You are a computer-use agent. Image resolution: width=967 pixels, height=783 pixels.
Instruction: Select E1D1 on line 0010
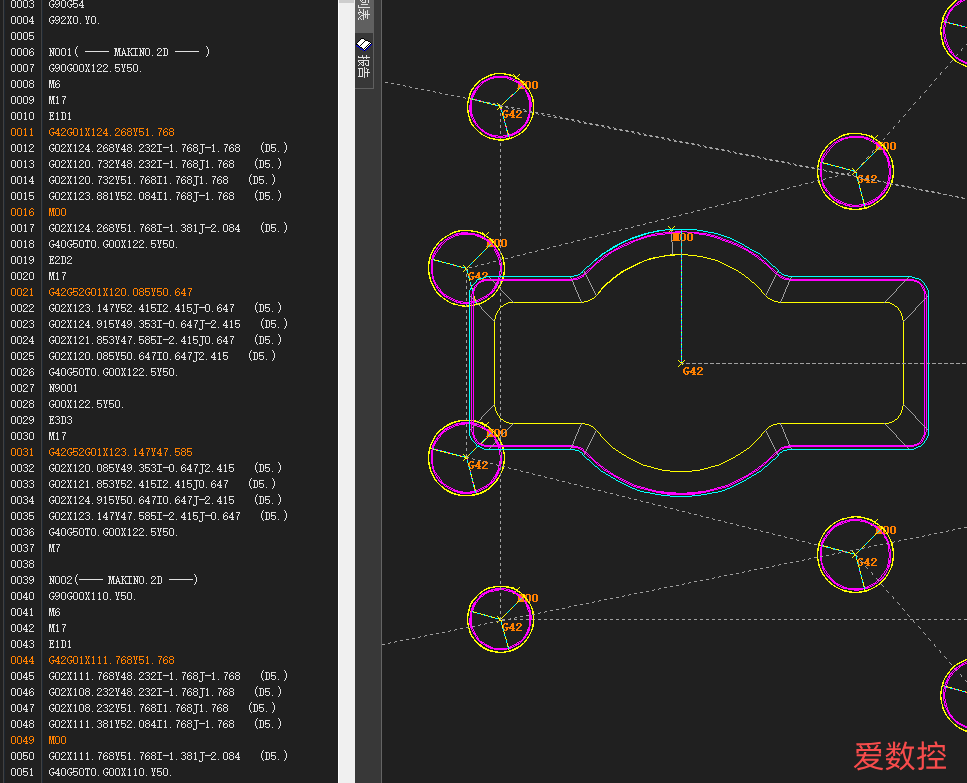point(60,116)
